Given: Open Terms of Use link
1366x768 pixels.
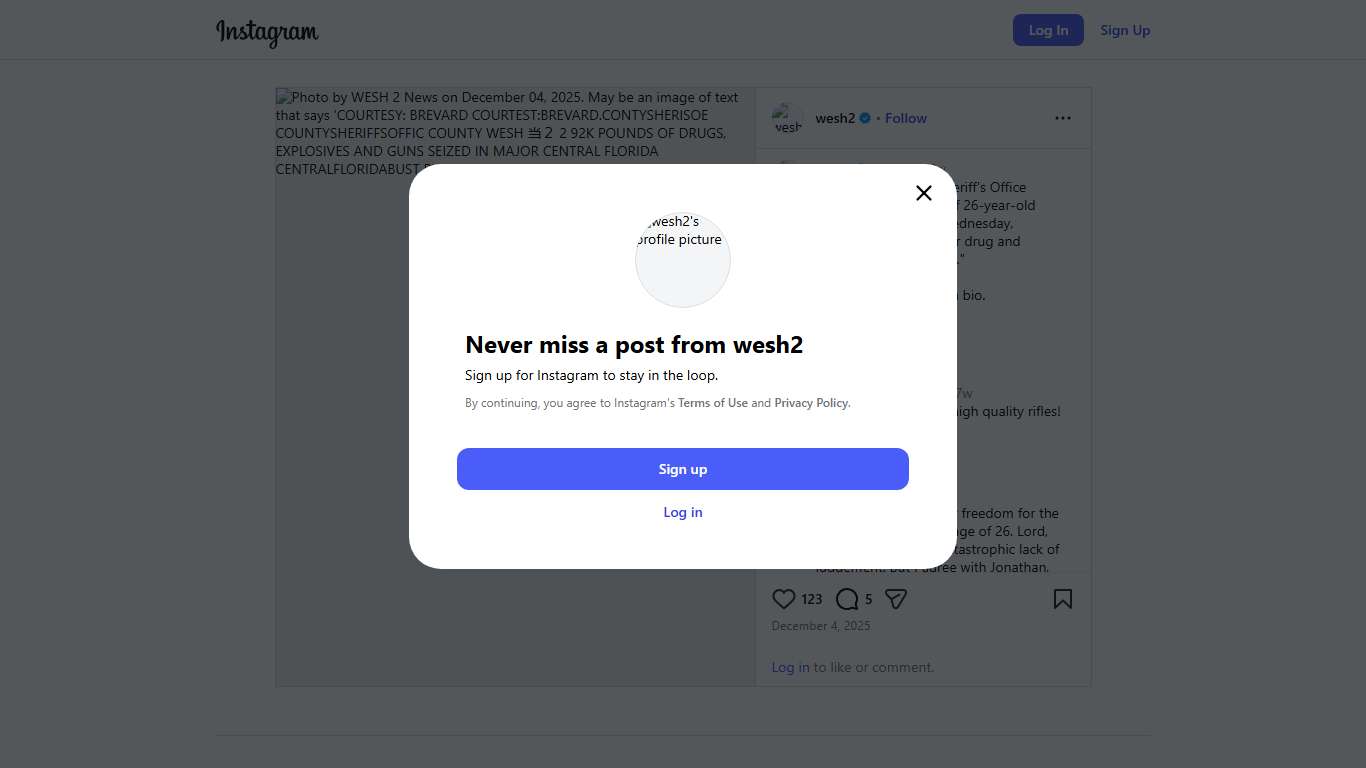Looking at the screenshot, I should pos(713,403).
